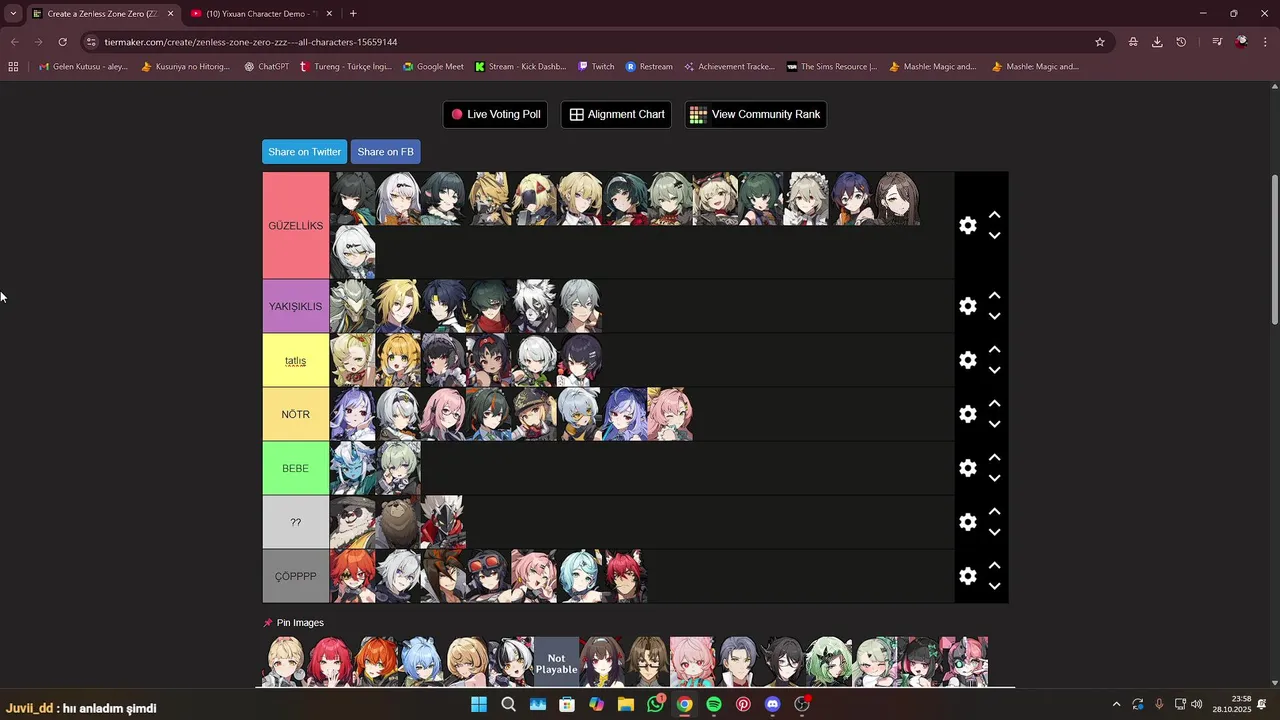Open Discord from taskbar

pyautogui.click(x=772, y=704)
